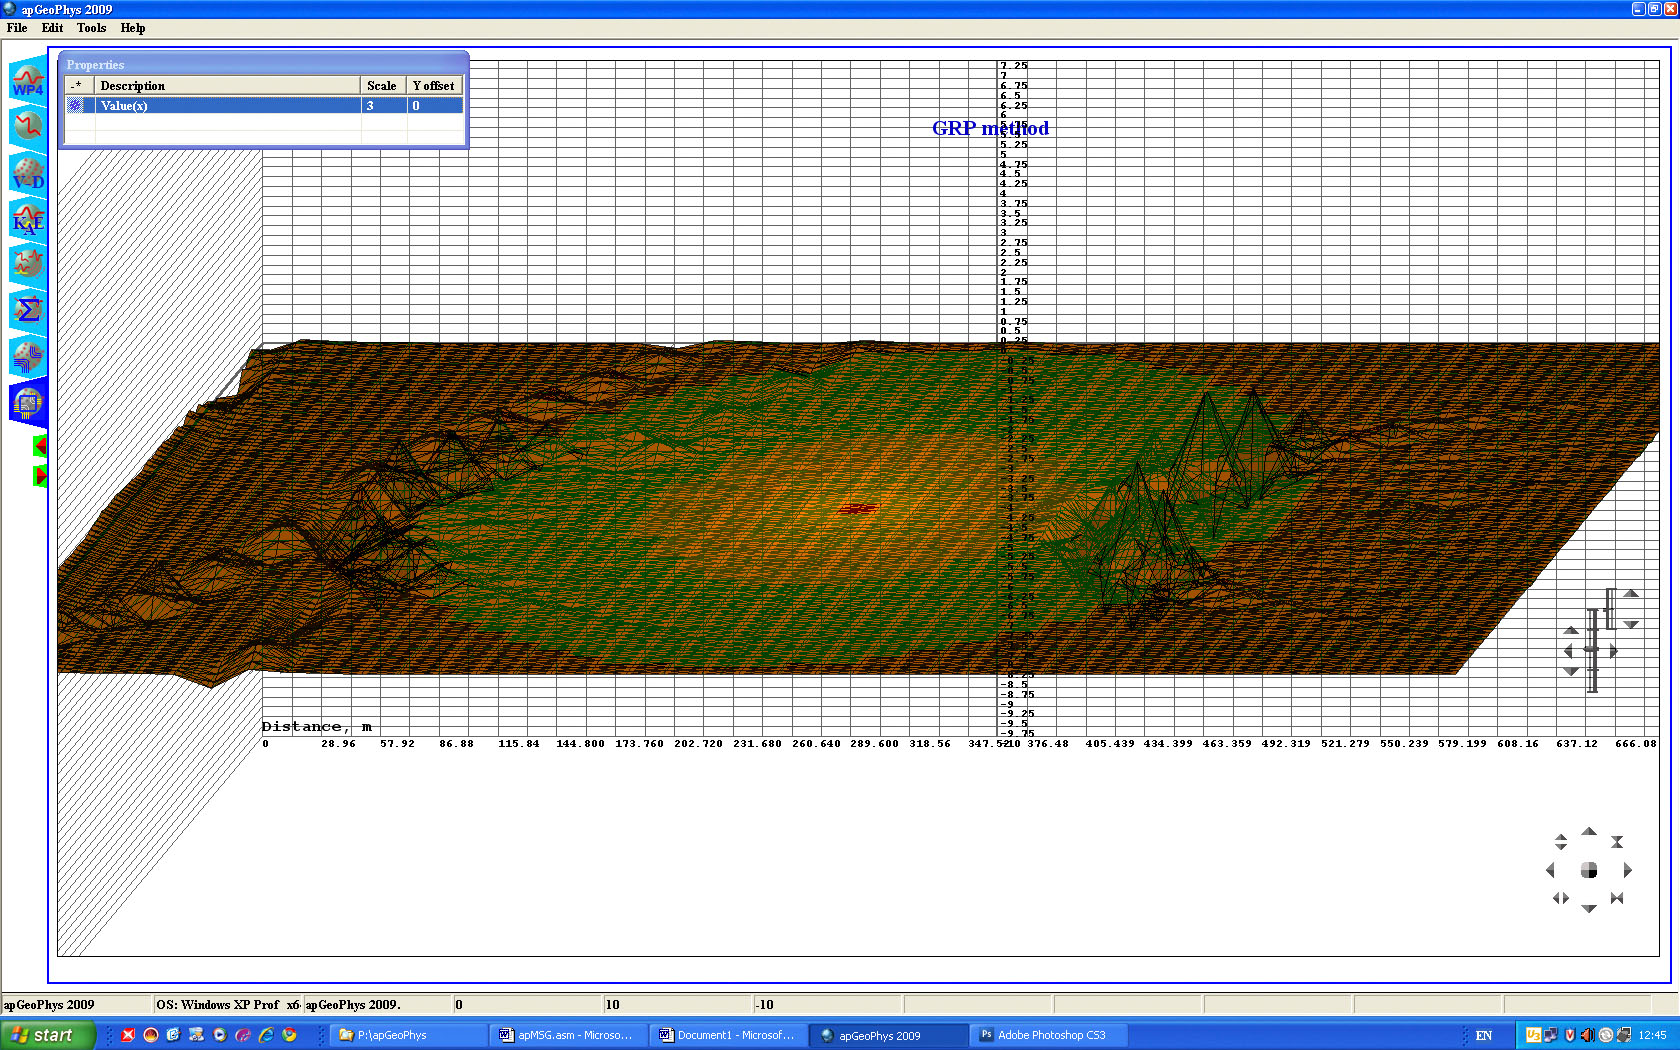Click the Scale column header
1680x1050 pixels.
point(381,86)
